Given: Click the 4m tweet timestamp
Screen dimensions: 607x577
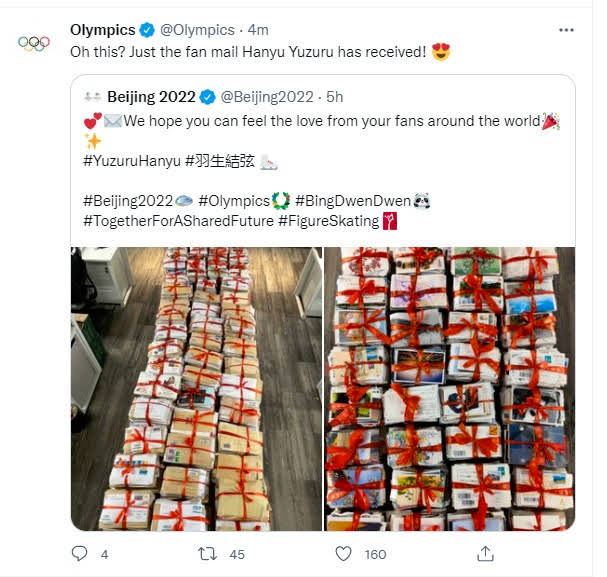Looking at the screenshot, I should coord(261,31).
